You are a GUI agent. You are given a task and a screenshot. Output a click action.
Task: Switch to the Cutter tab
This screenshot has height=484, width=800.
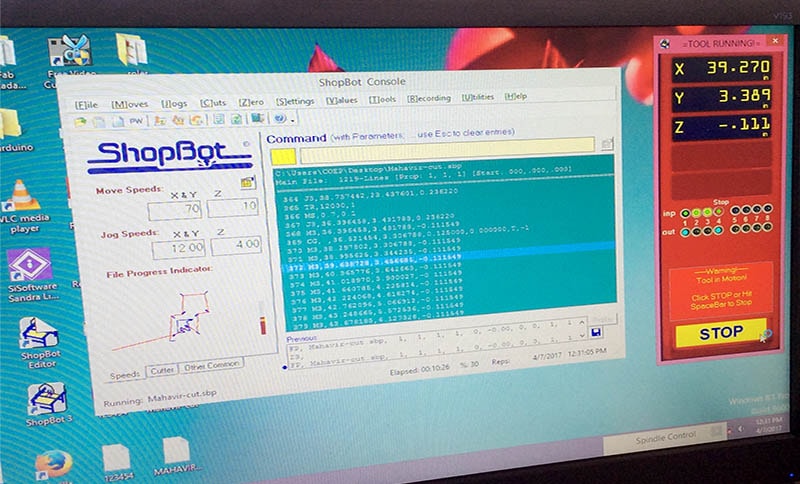[162, 370]
